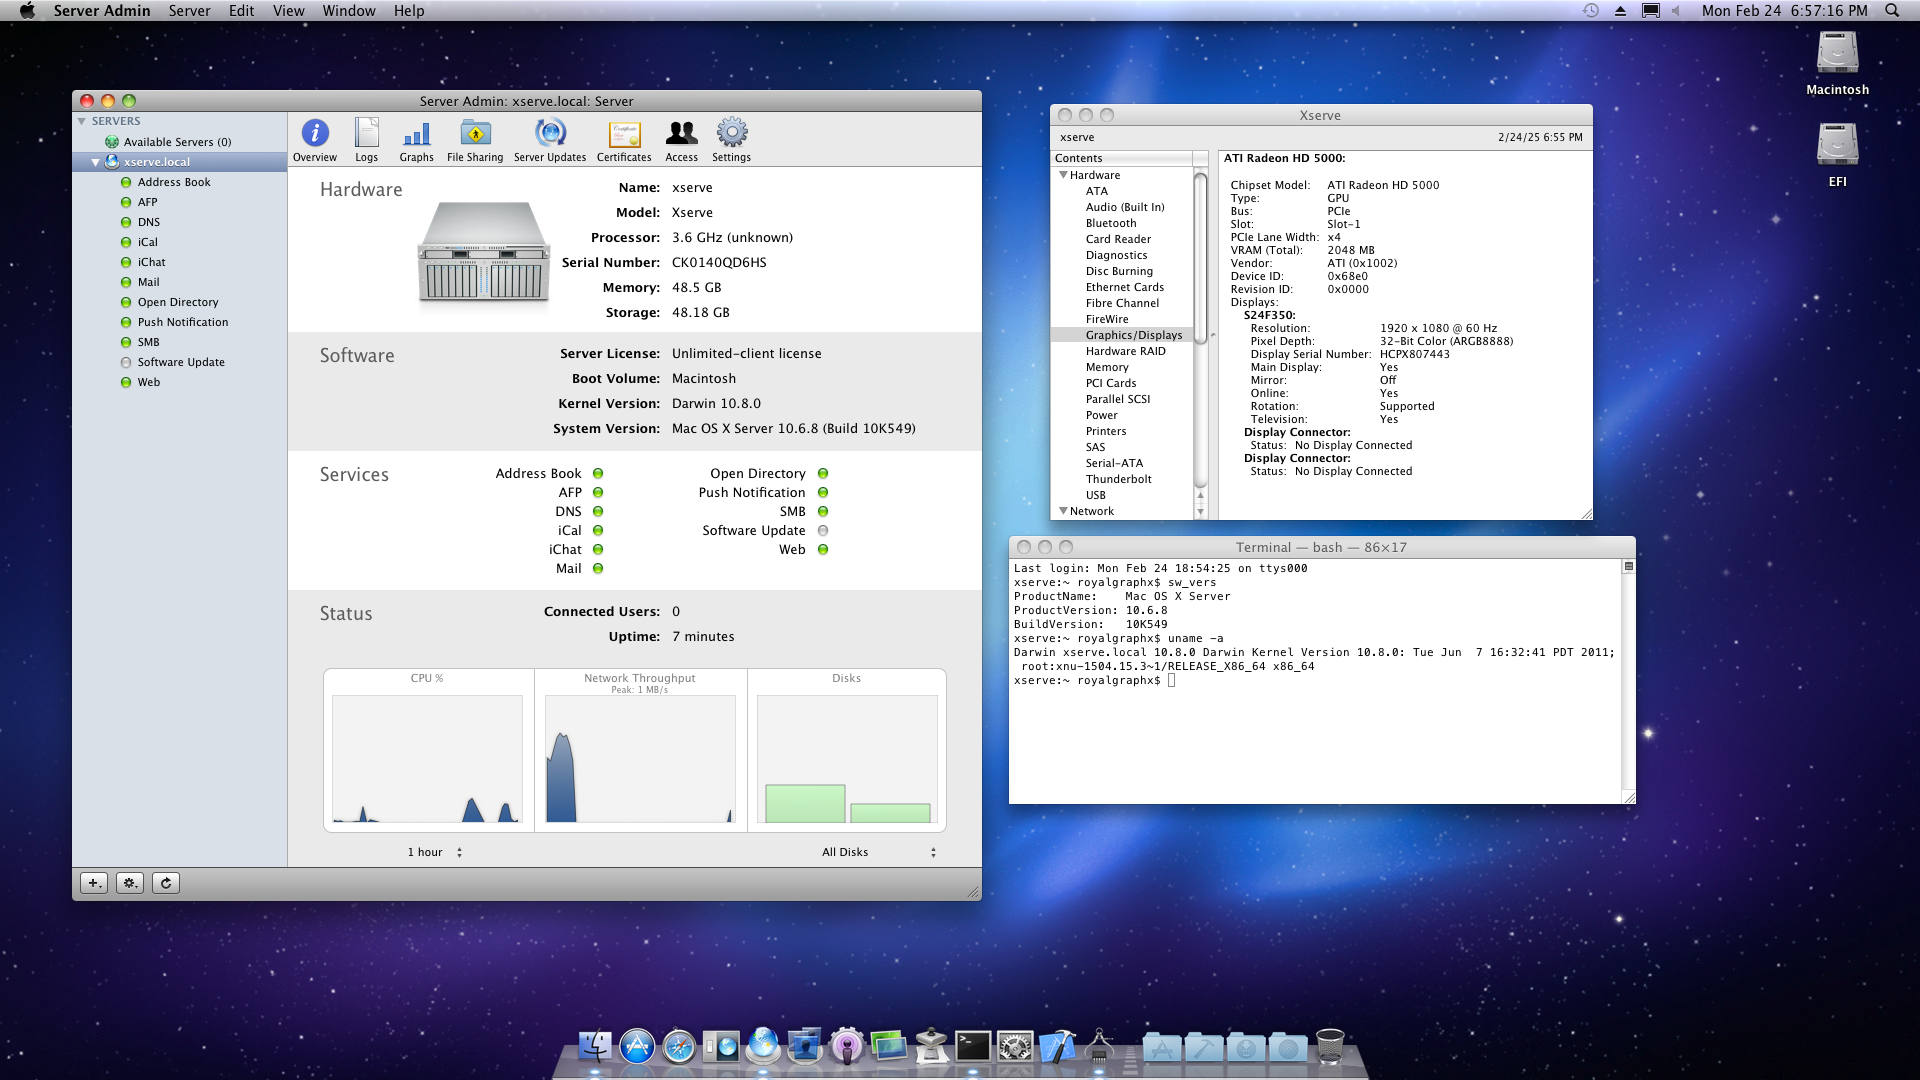
Task: Open the Window menu in the menu bar
Action: [x=349, y=11]
